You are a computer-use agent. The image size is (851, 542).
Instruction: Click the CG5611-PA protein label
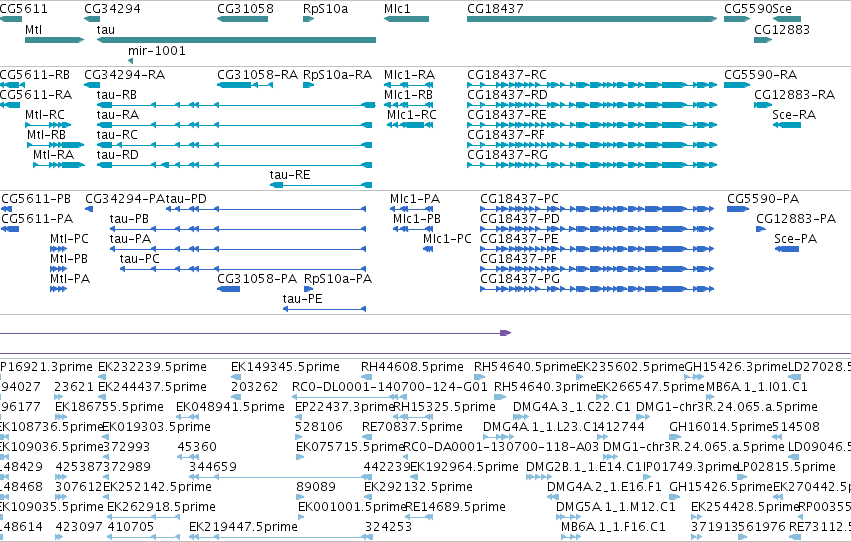37,219
